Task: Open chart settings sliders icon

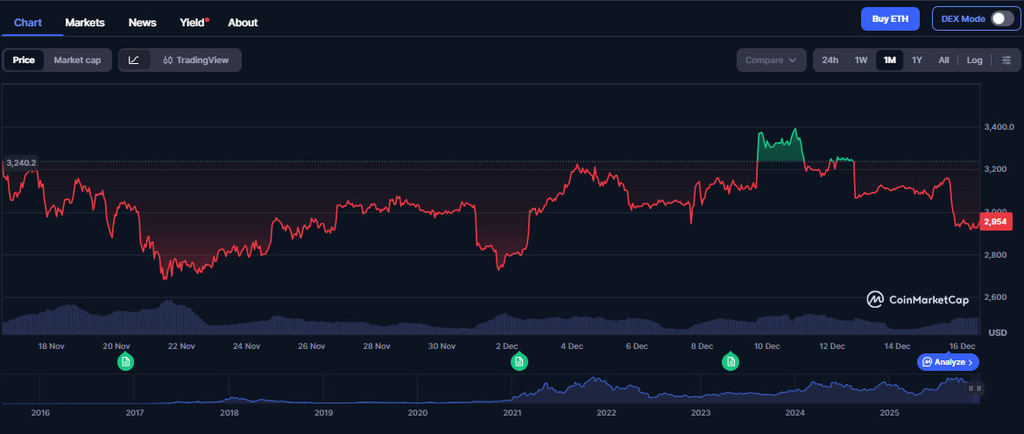Action: tap(1006, 60)
